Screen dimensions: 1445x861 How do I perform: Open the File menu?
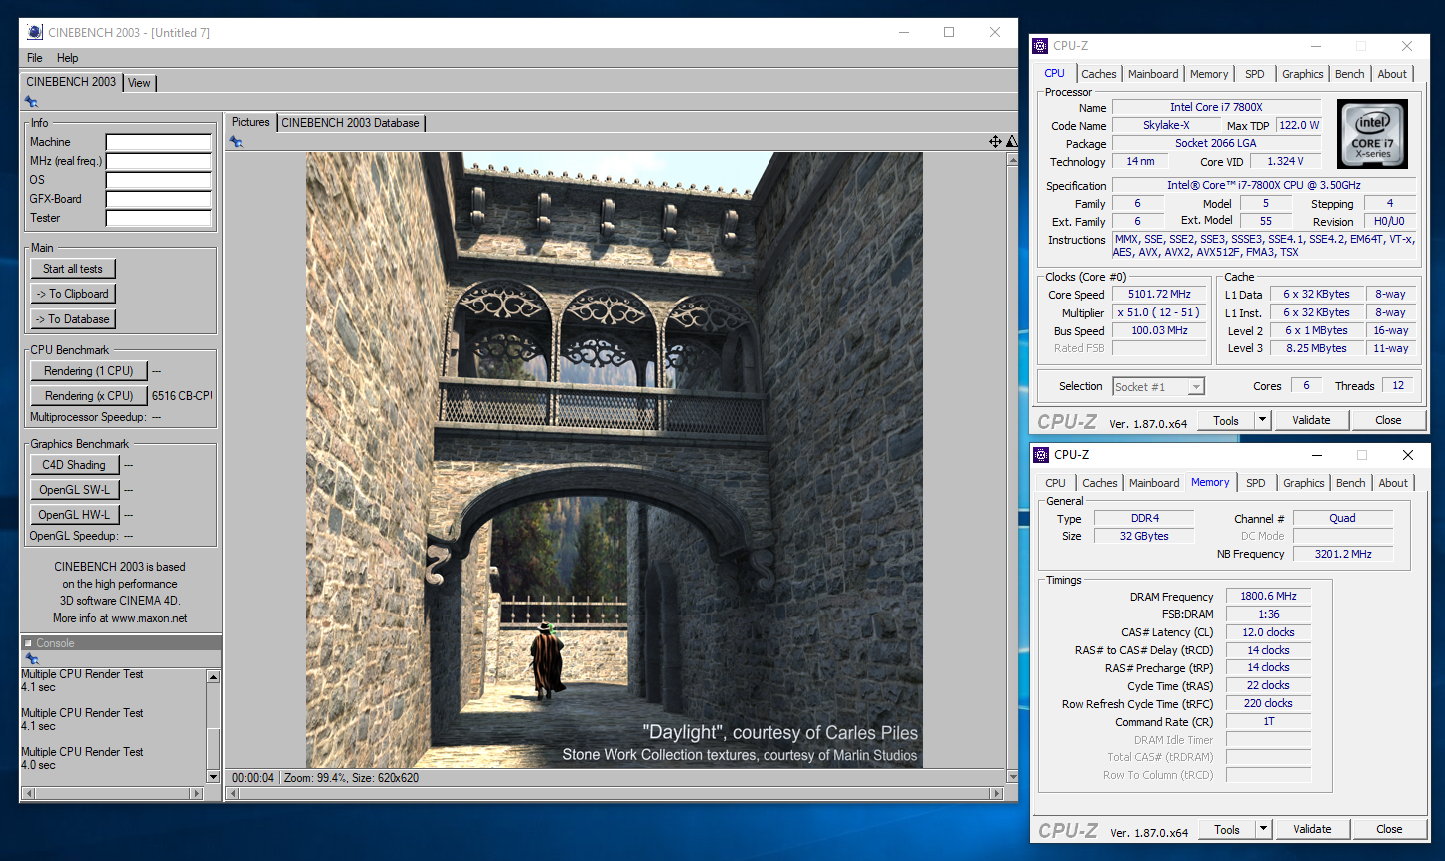[x=35, y=58]
